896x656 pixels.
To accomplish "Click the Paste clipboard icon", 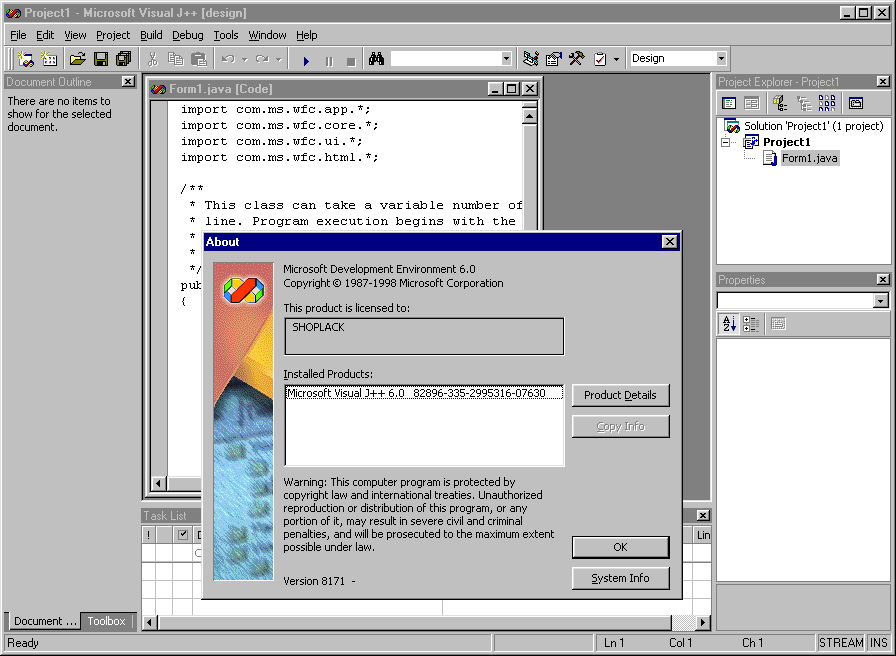I will point(198,59).
